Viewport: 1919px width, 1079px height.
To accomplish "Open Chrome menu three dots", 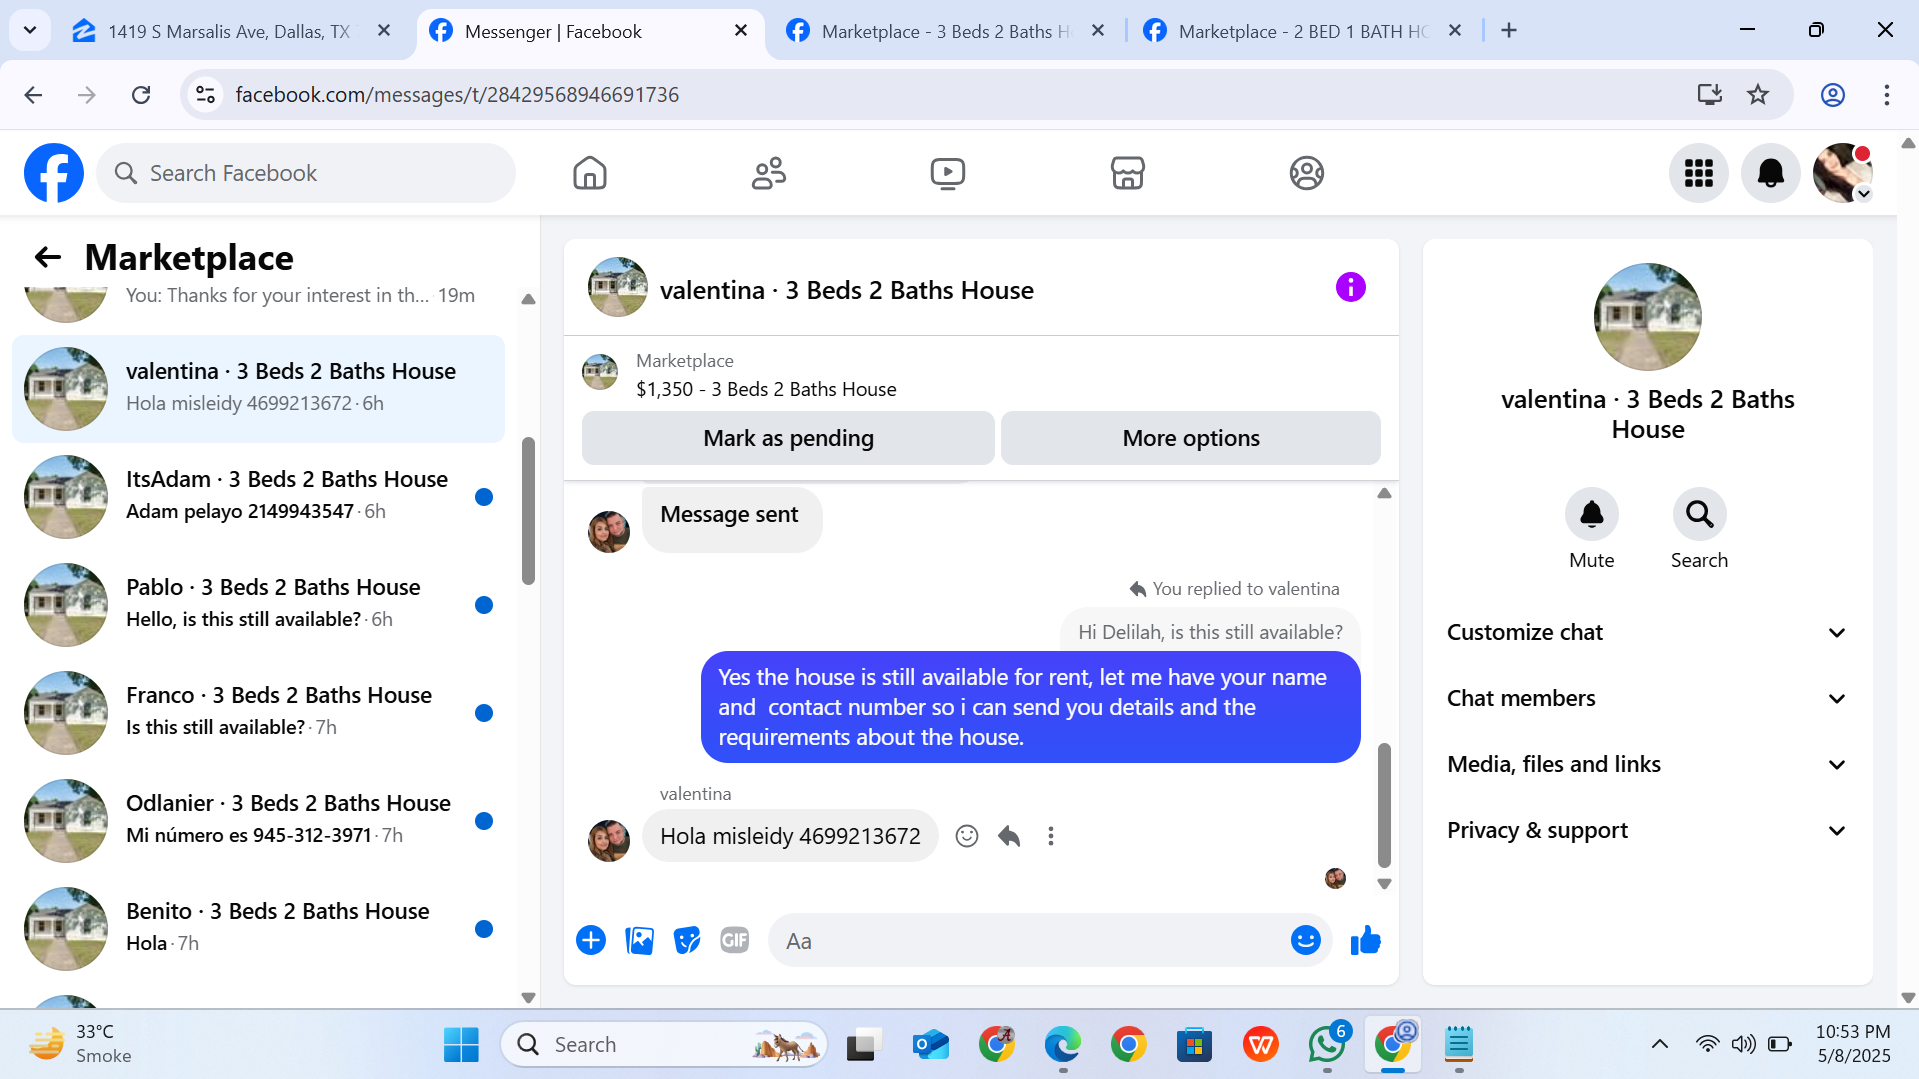I will (x=1886, y=94).
